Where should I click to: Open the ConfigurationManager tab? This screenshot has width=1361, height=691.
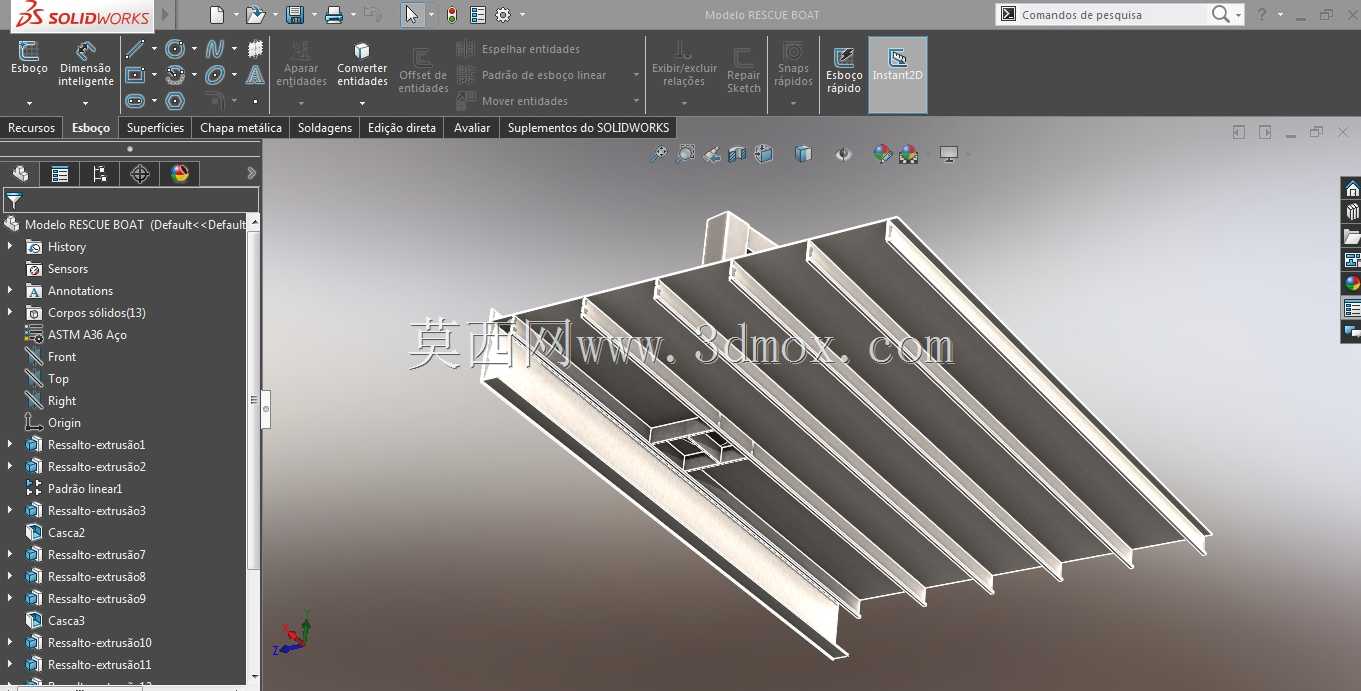[100, 174]
